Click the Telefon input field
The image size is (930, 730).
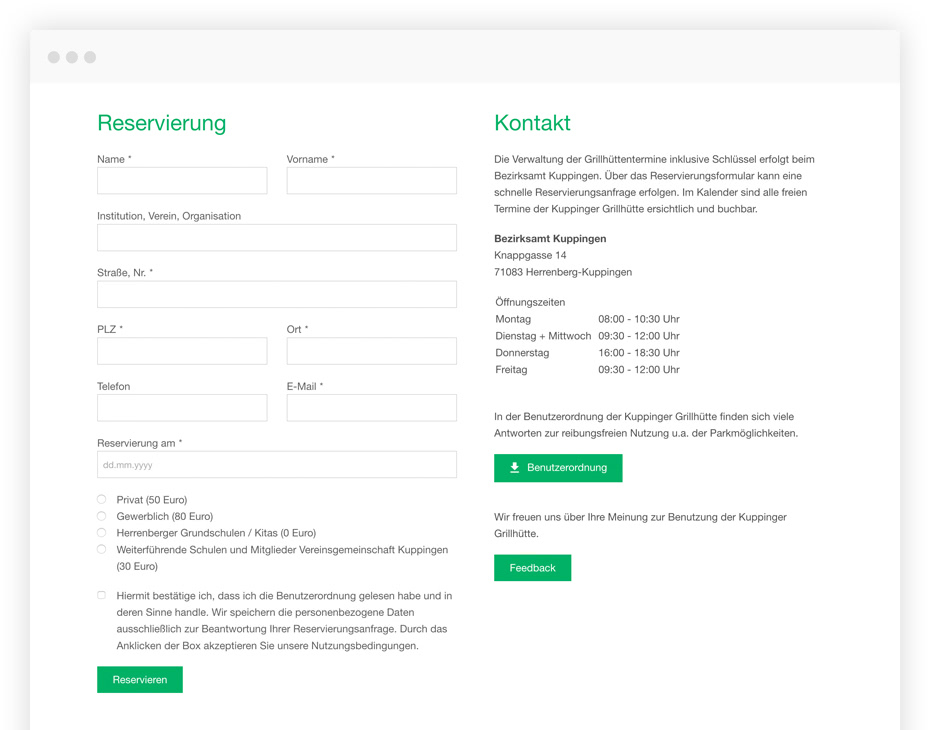coord(182,408)
